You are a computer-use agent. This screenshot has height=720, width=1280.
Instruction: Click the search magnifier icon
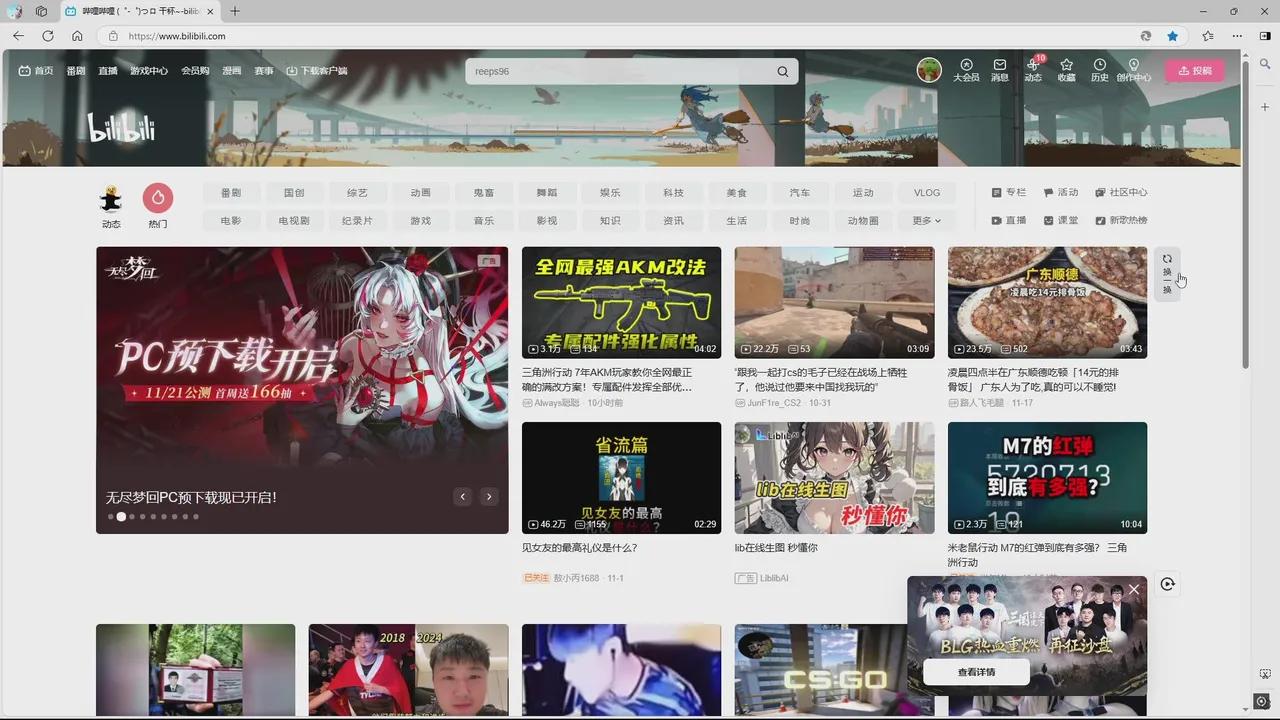coord(783,71)
